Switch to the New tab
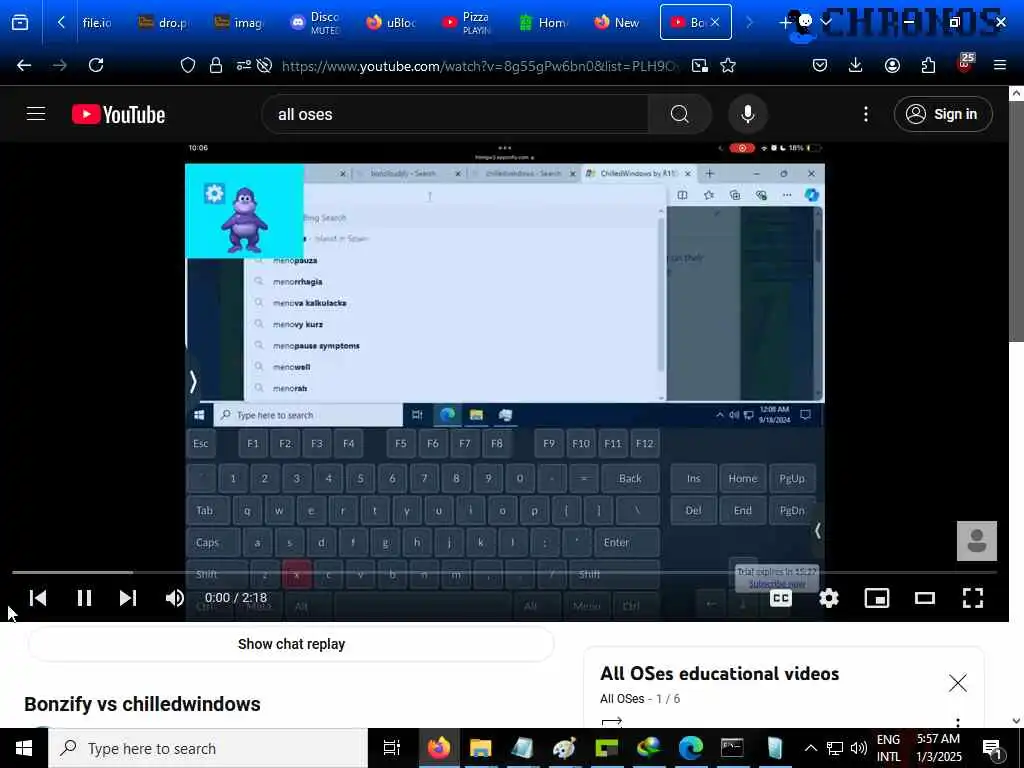 (x=619, y=23)
